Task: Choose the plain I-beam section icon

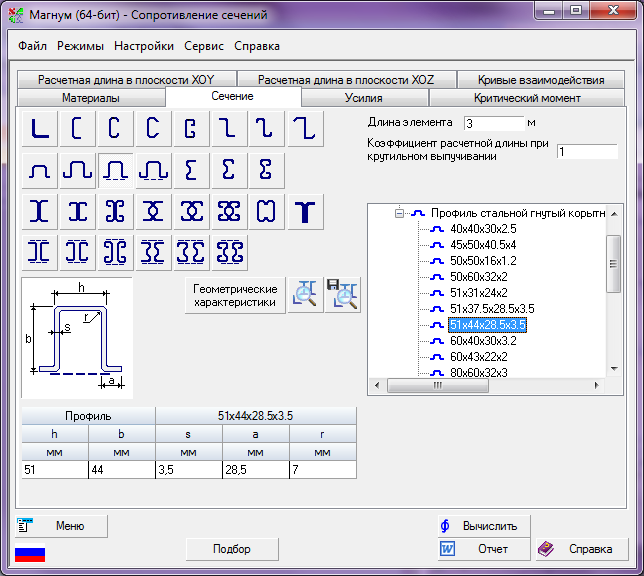Action: coord(39,211)
